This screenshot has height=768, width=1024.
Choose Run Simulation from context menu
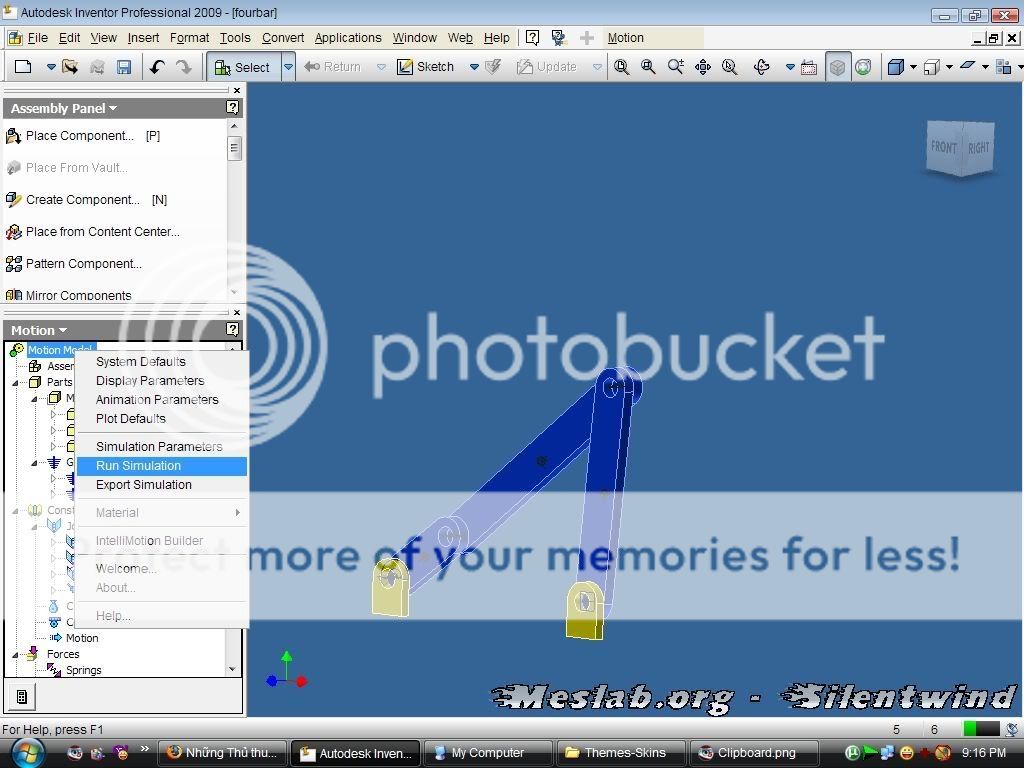162,466
